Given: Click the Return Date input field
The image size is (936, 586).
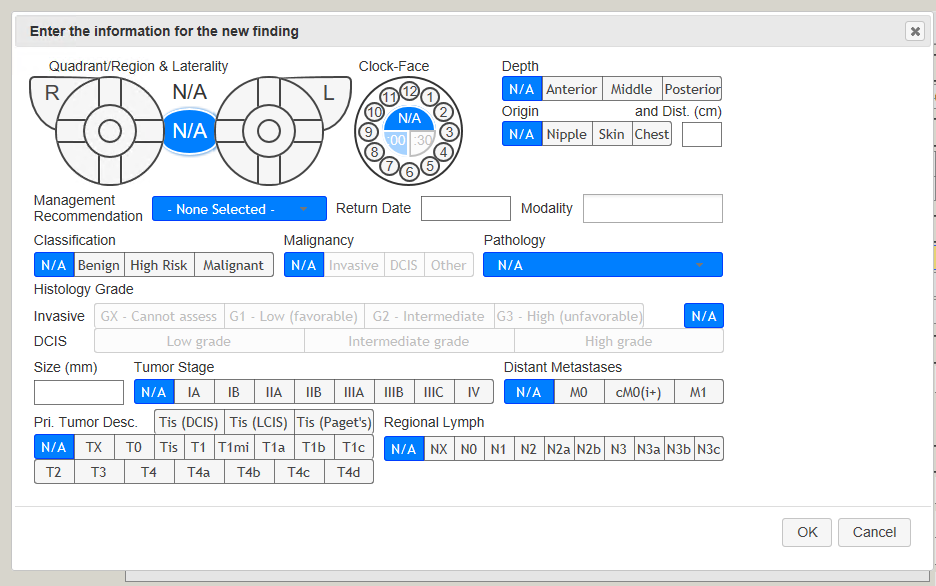Looking at the screenshot, I should [465, 208].
